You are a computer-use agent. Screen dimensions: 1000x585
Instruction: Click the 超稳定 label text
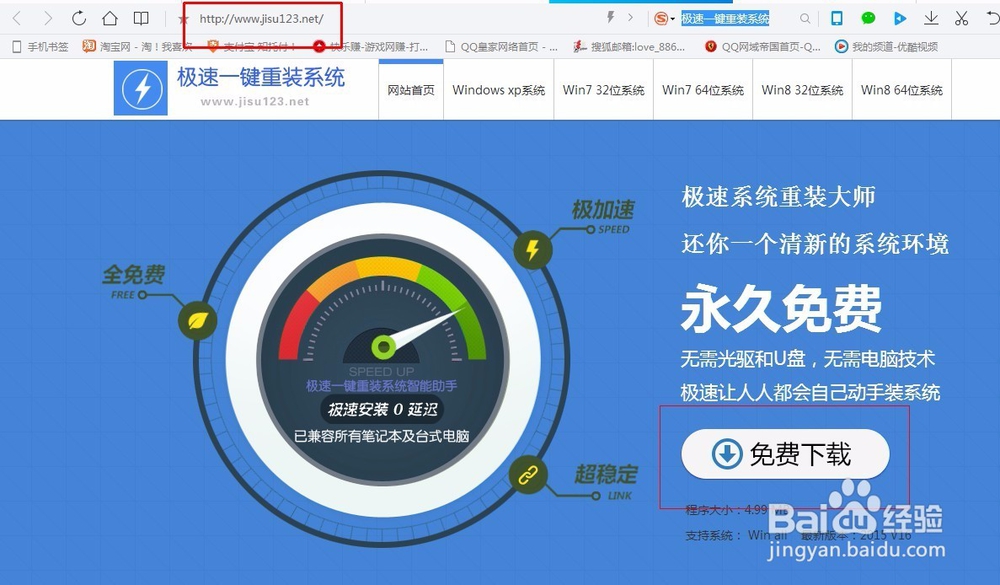pos(606,474)
